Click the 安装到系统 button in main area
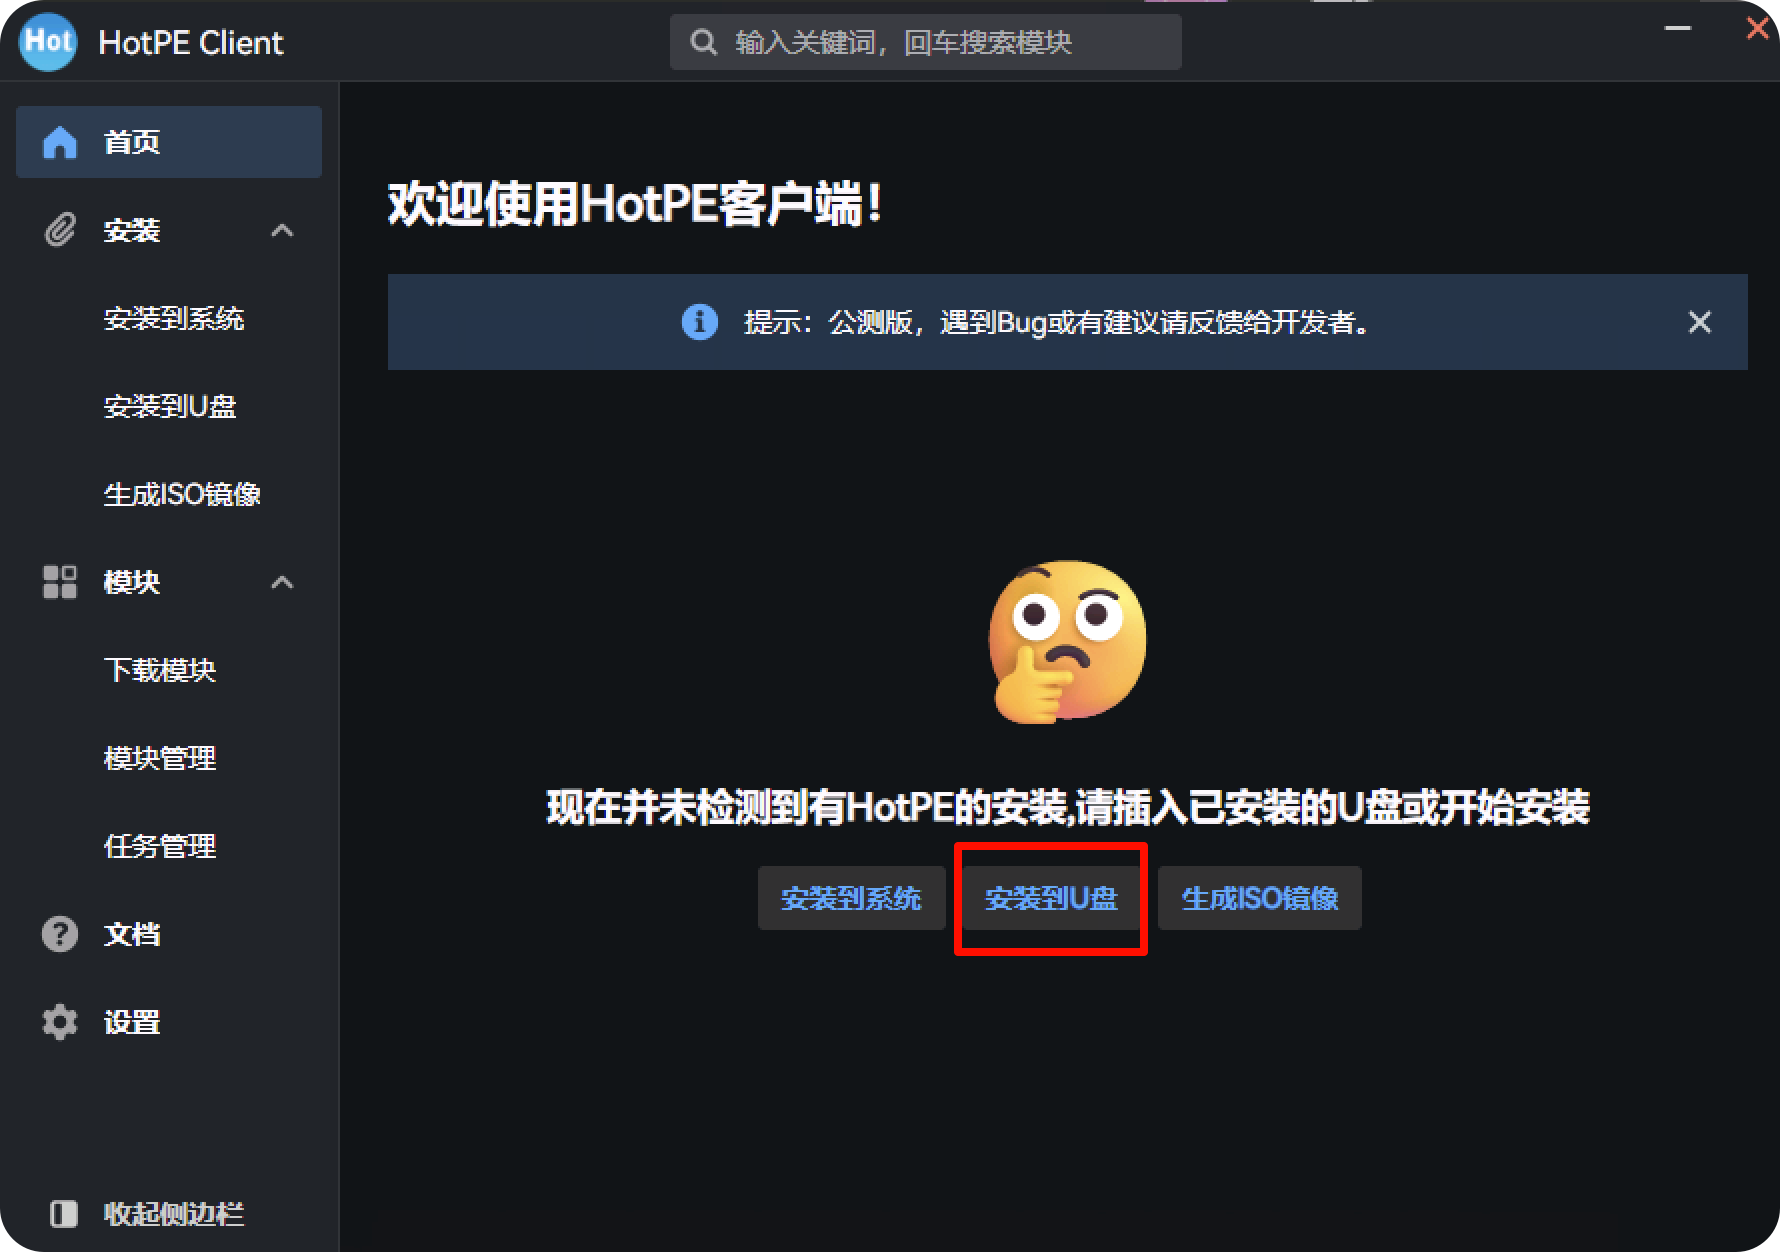 point(851,898)
